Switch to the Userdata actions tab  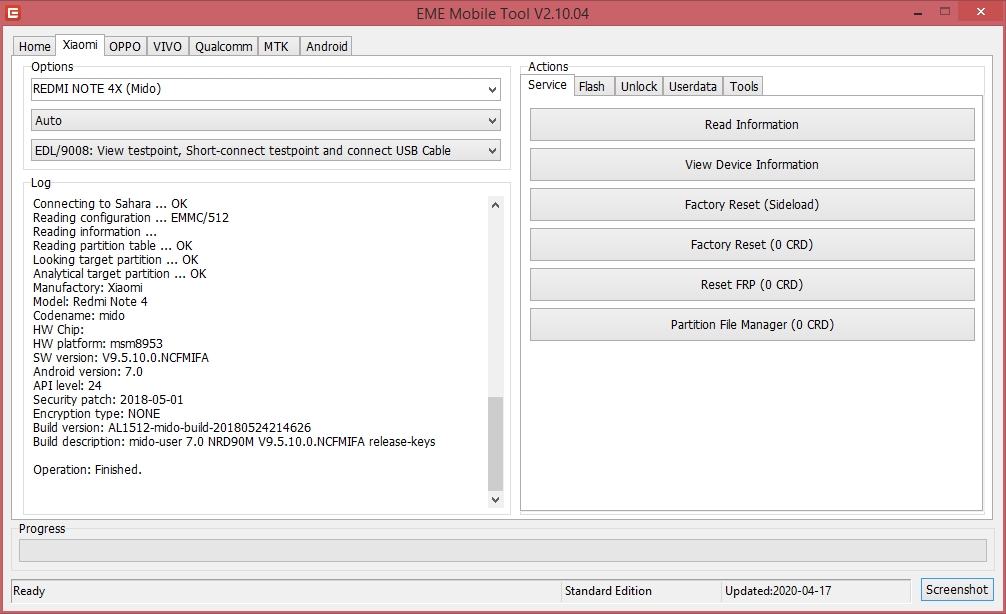[x=693, y=86]
